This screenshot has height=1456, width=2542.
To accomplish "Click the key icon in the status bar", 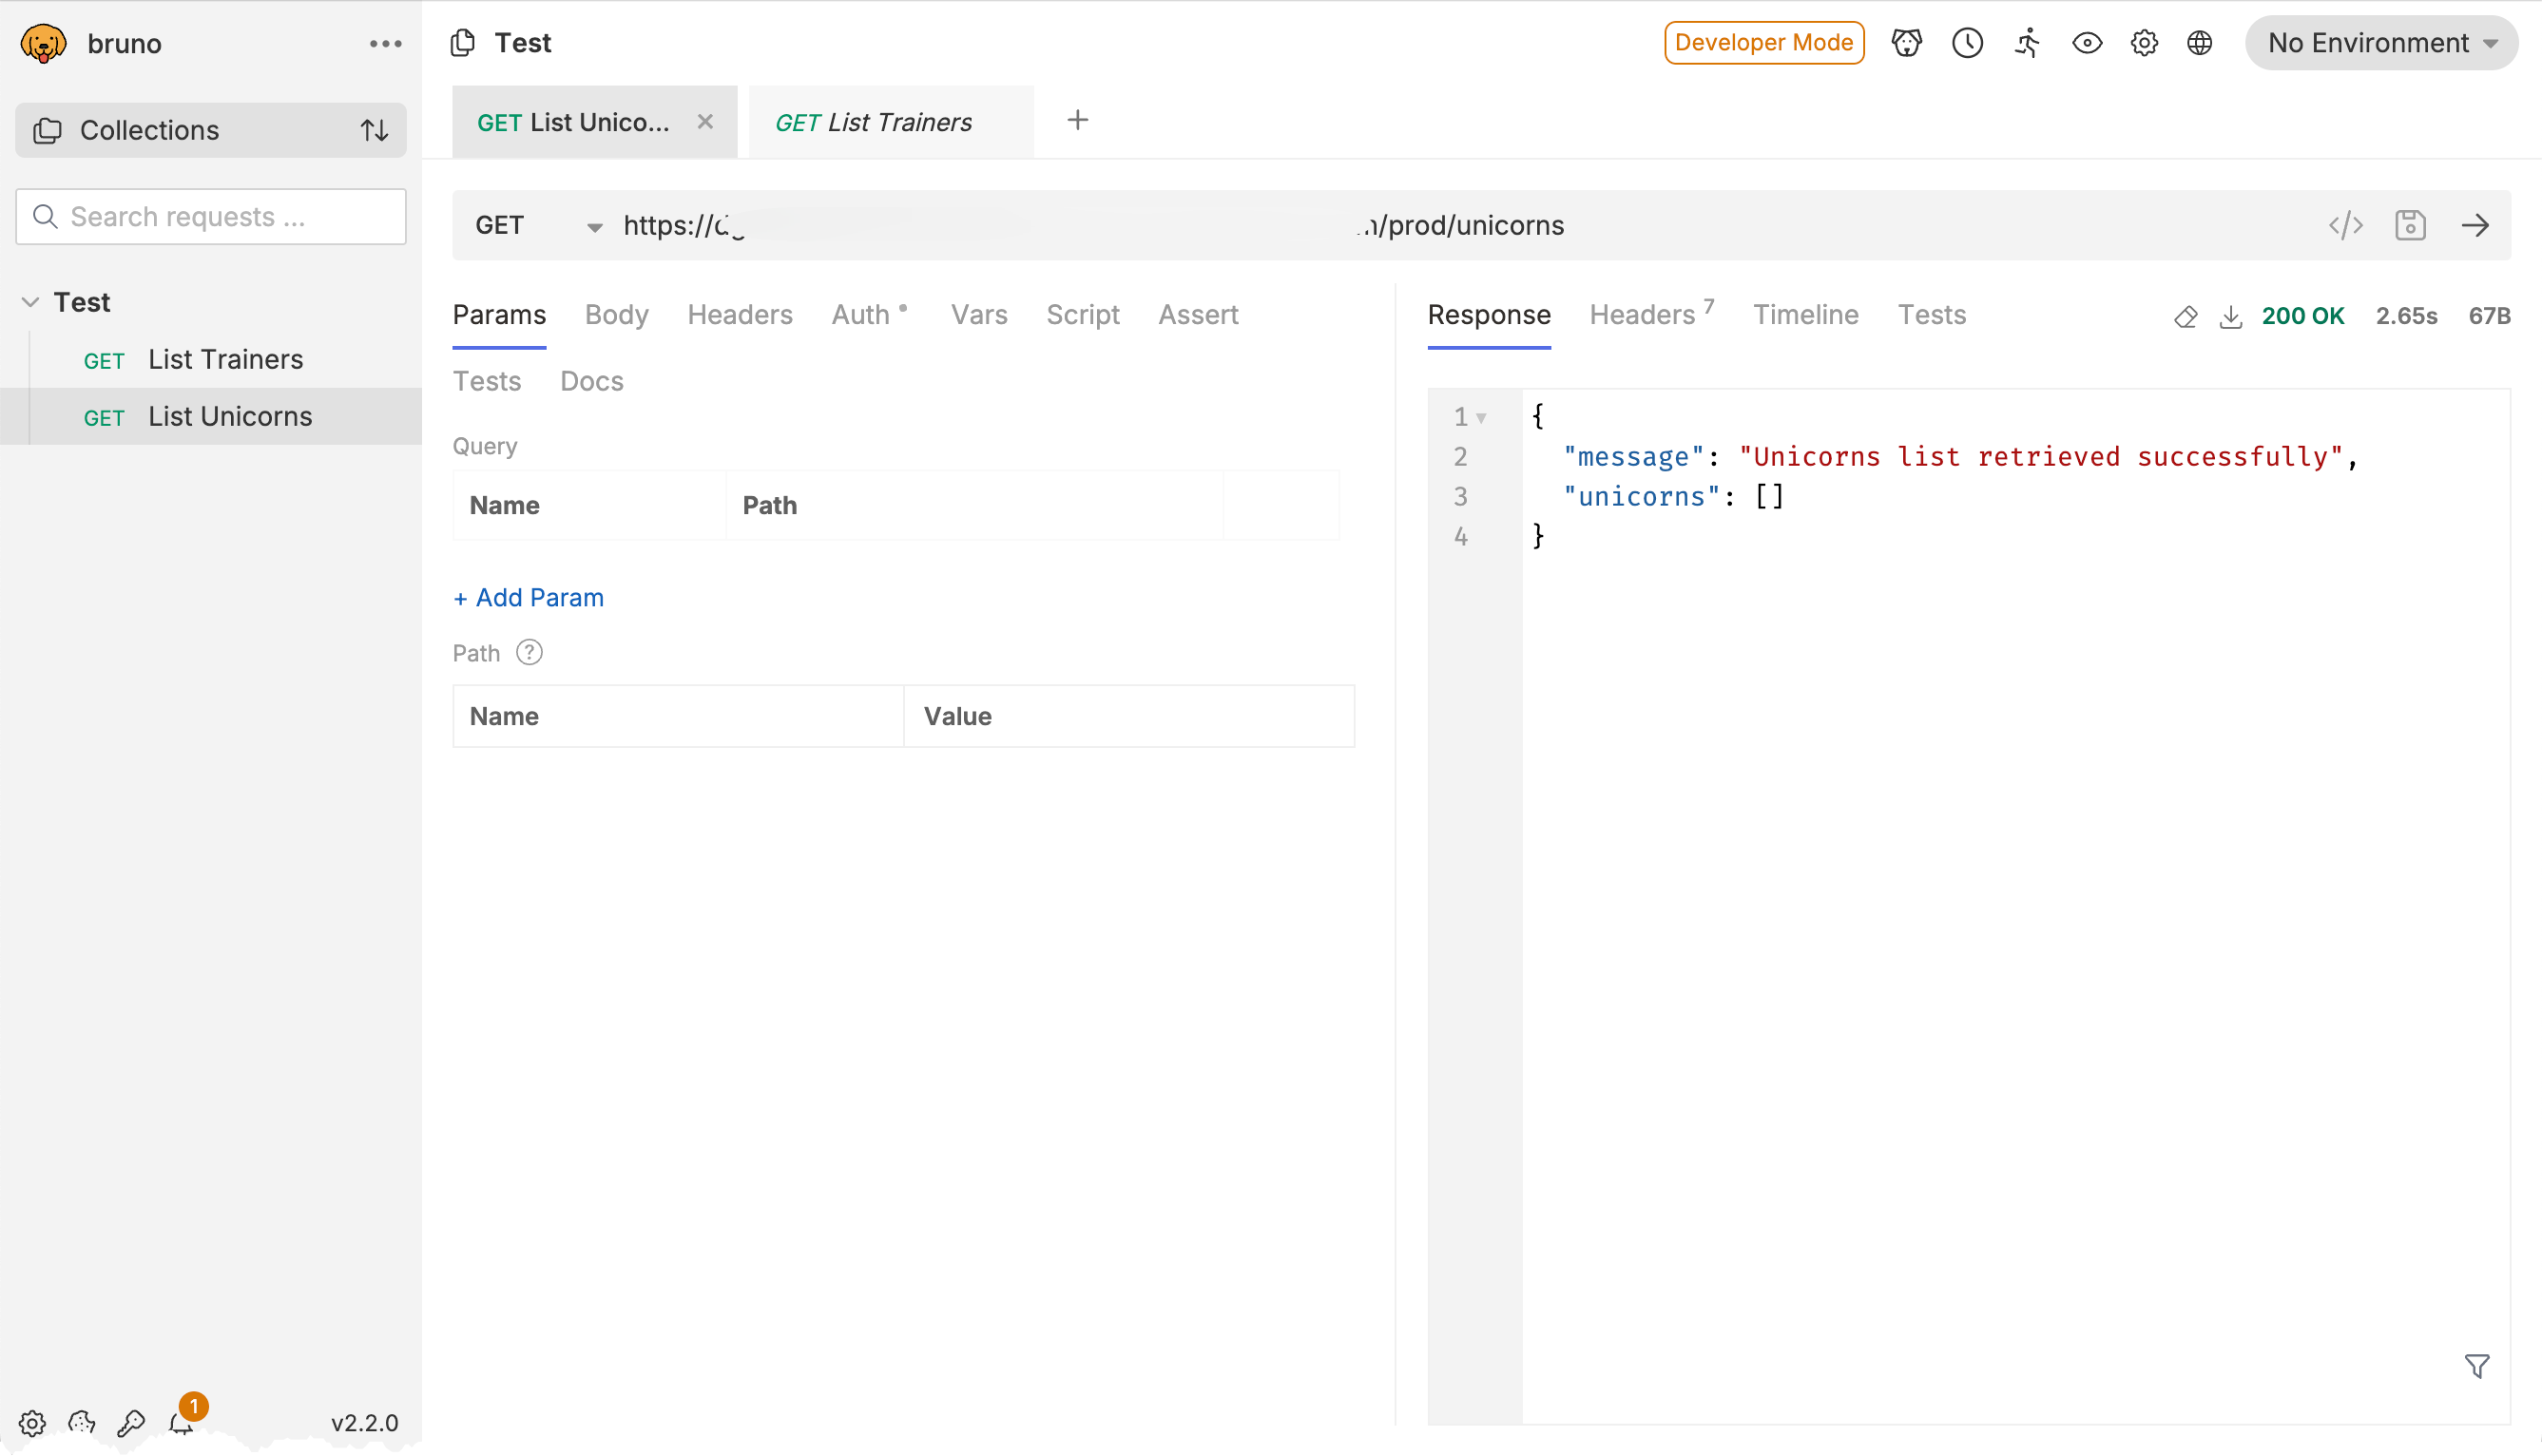I will point(131,1422).
